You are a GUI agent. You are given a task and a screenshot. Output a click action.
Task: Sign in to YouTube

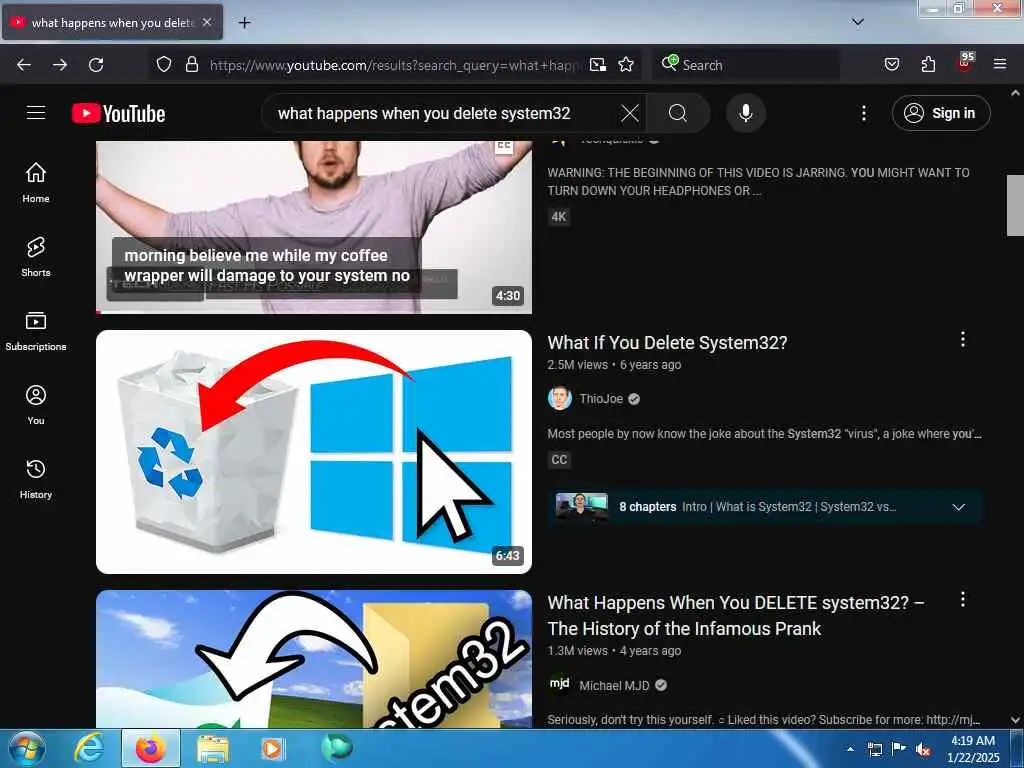[940, 113]
